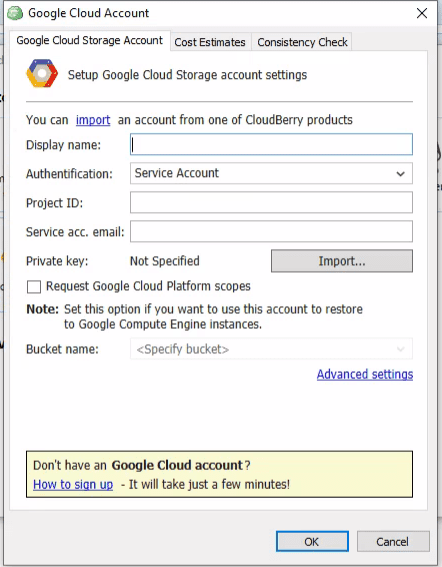Enable Request Google Cloud Platform scopes checkbox
The image size is (442, 567).
click(x=34, y=287)
